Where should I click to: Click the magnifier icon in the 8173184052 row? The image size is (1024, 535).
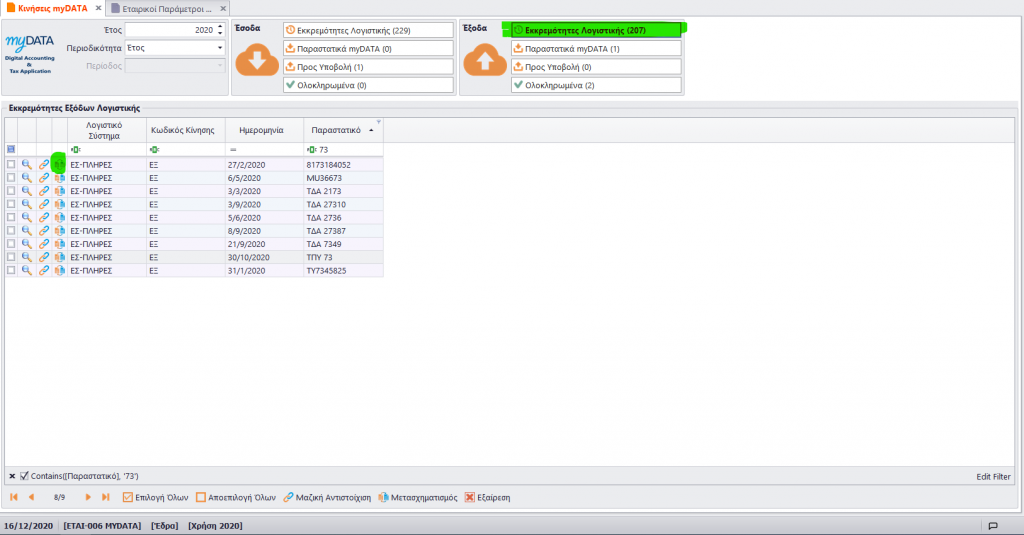[27, 165]
